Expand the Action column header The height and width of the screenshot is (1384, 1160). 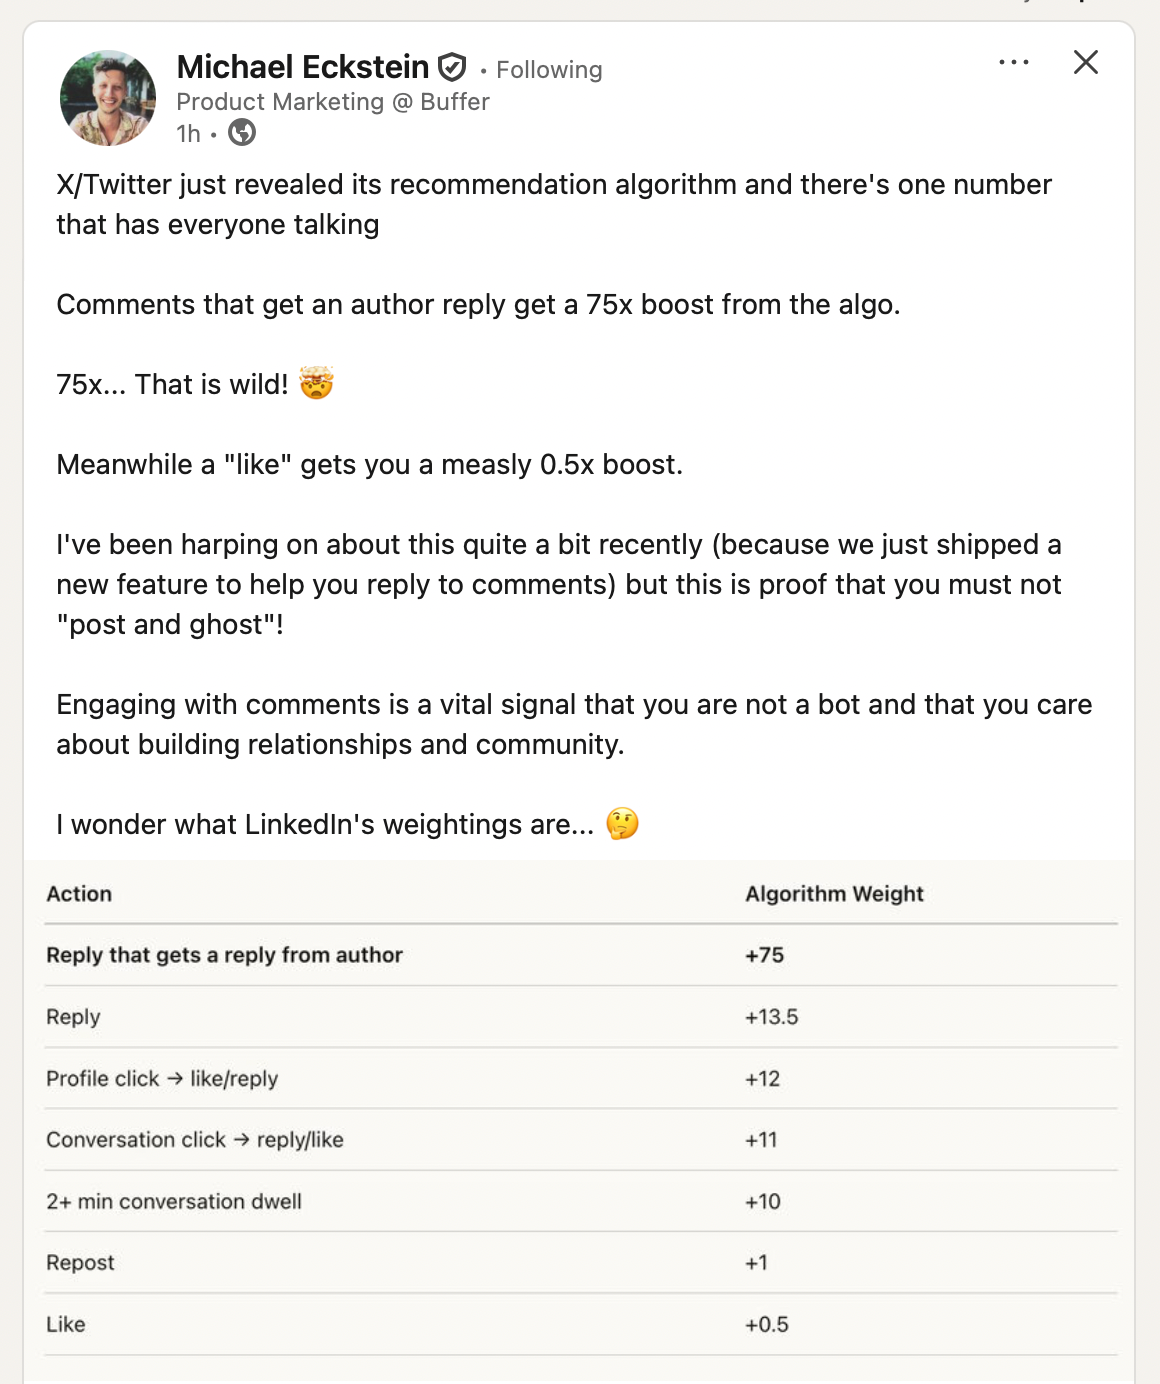(79, 893)
